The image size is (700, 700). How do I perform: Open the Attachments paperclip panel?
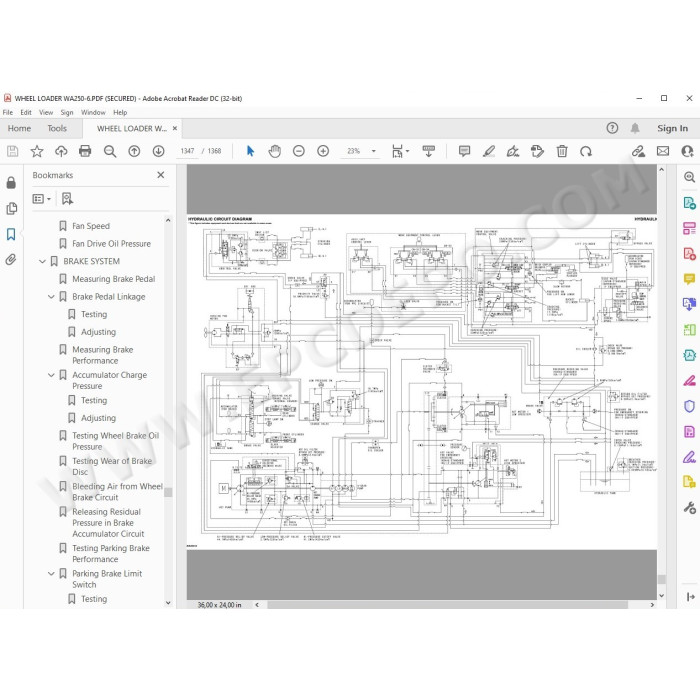click(x=11, y=259)
